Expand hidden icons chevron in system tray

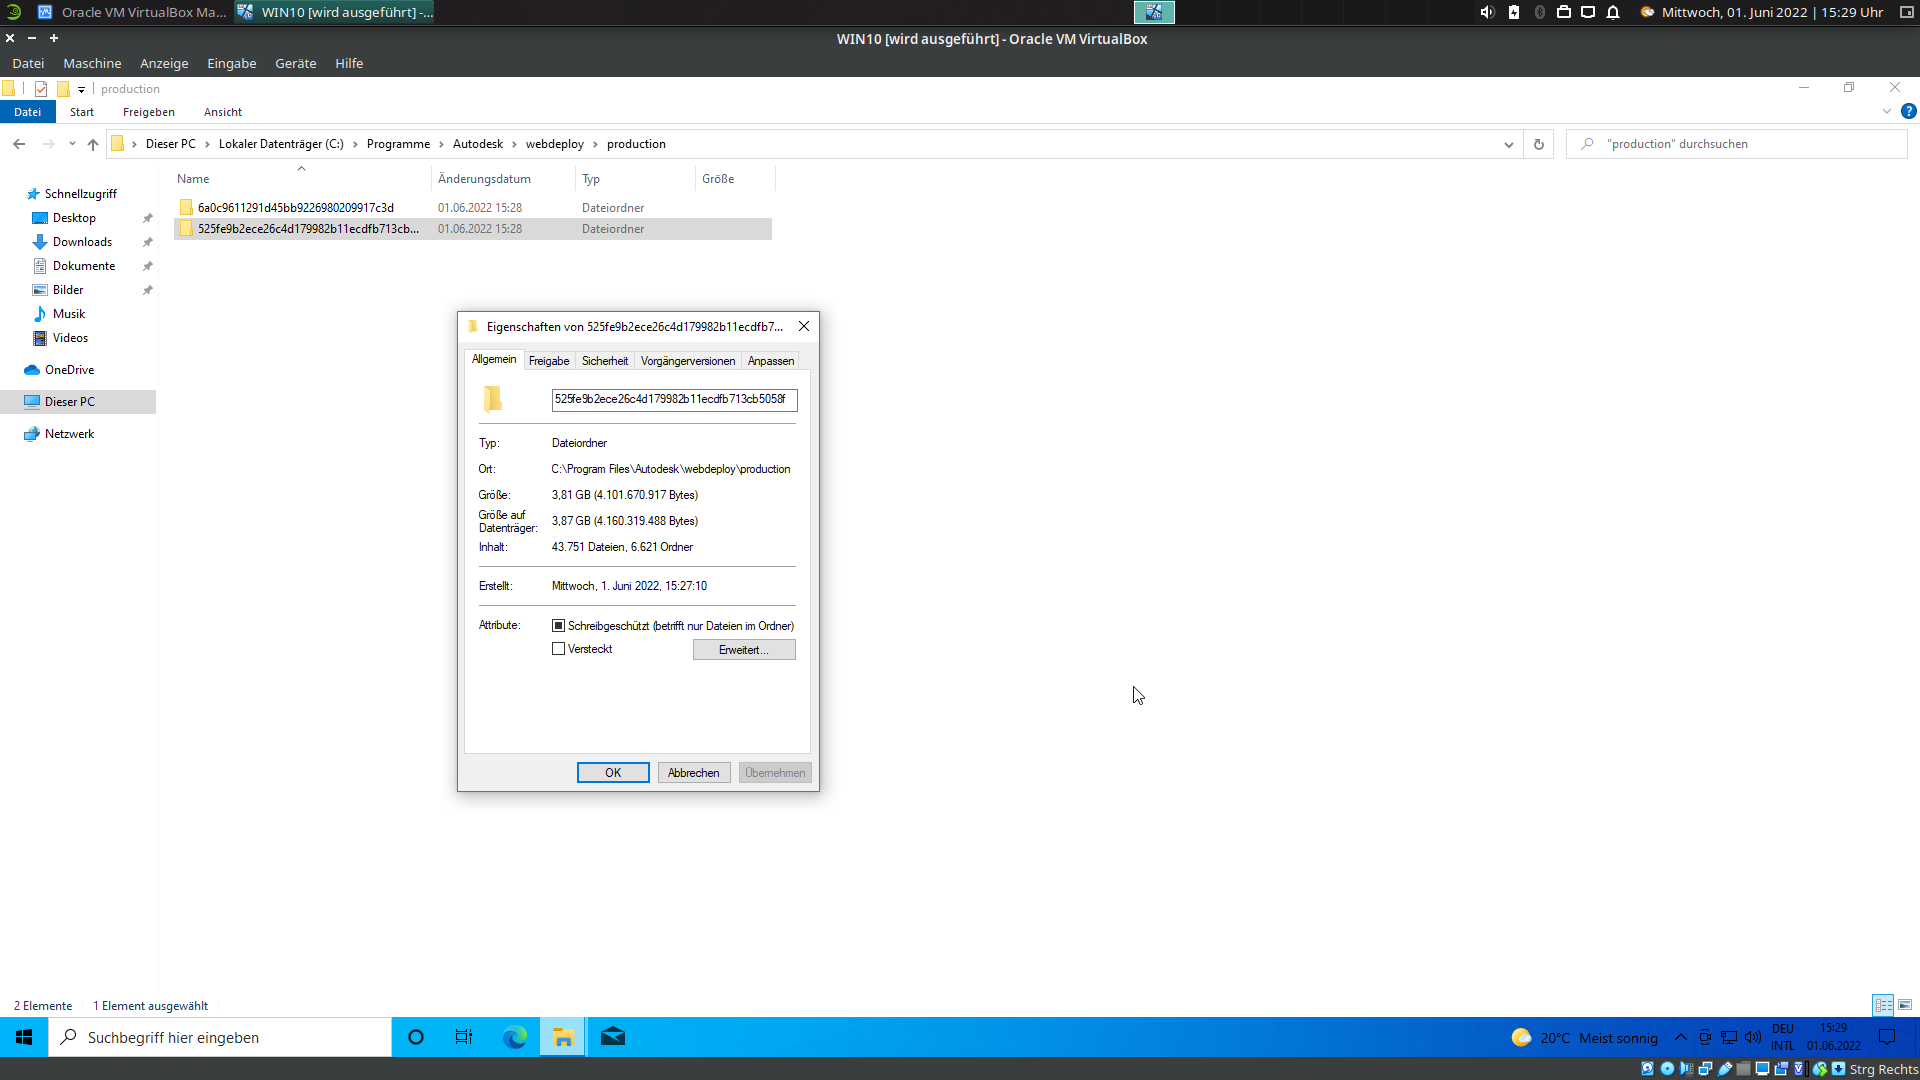[x=1681, y=1038]
